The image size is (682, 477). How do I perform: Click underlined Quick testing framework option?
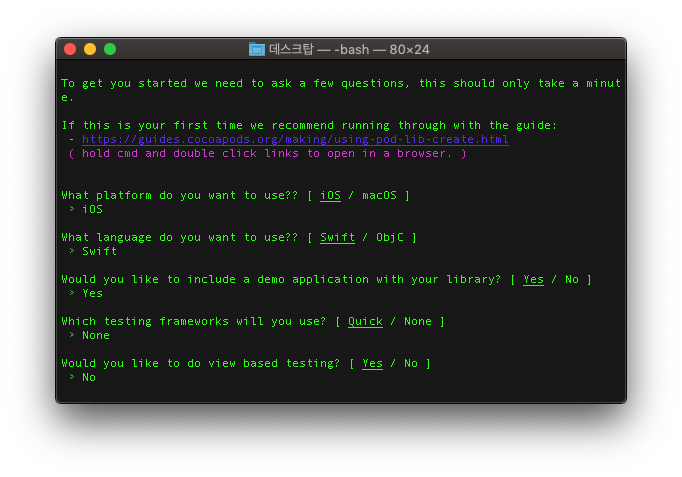tap(365, 322)
